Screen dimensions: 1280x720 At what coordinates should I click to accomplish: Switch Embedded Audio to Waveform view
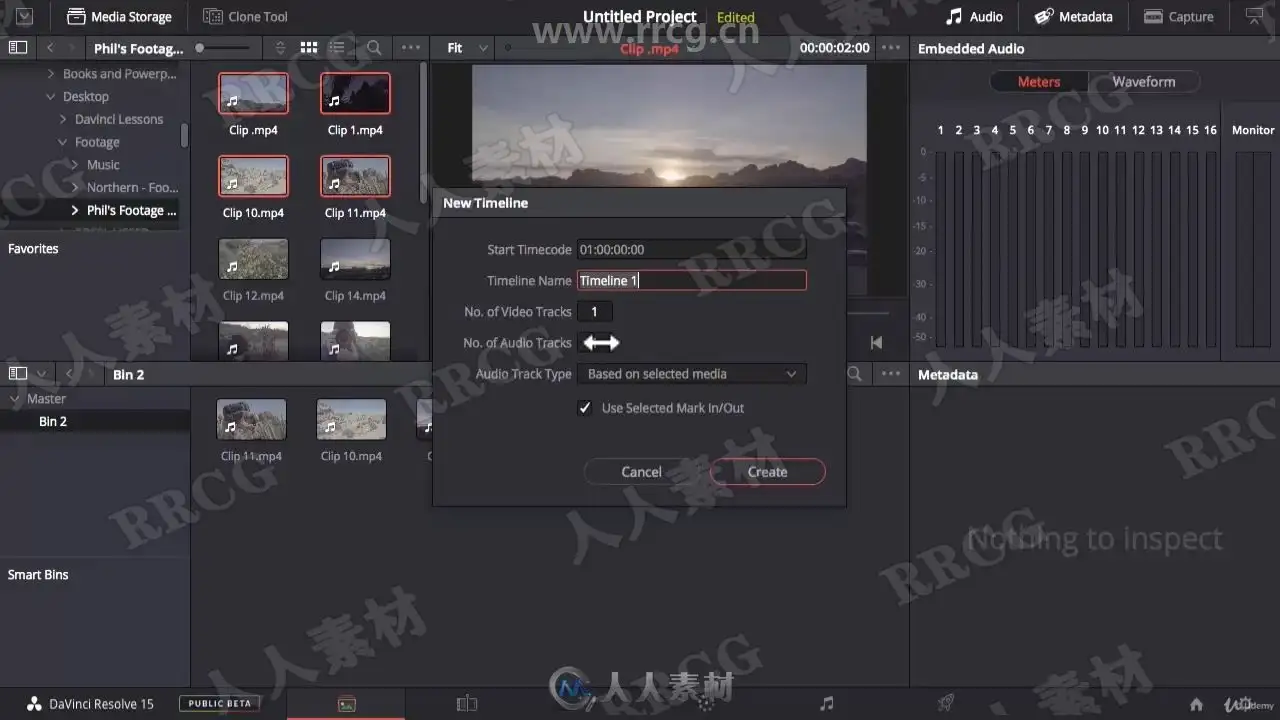coord(1143,82)
